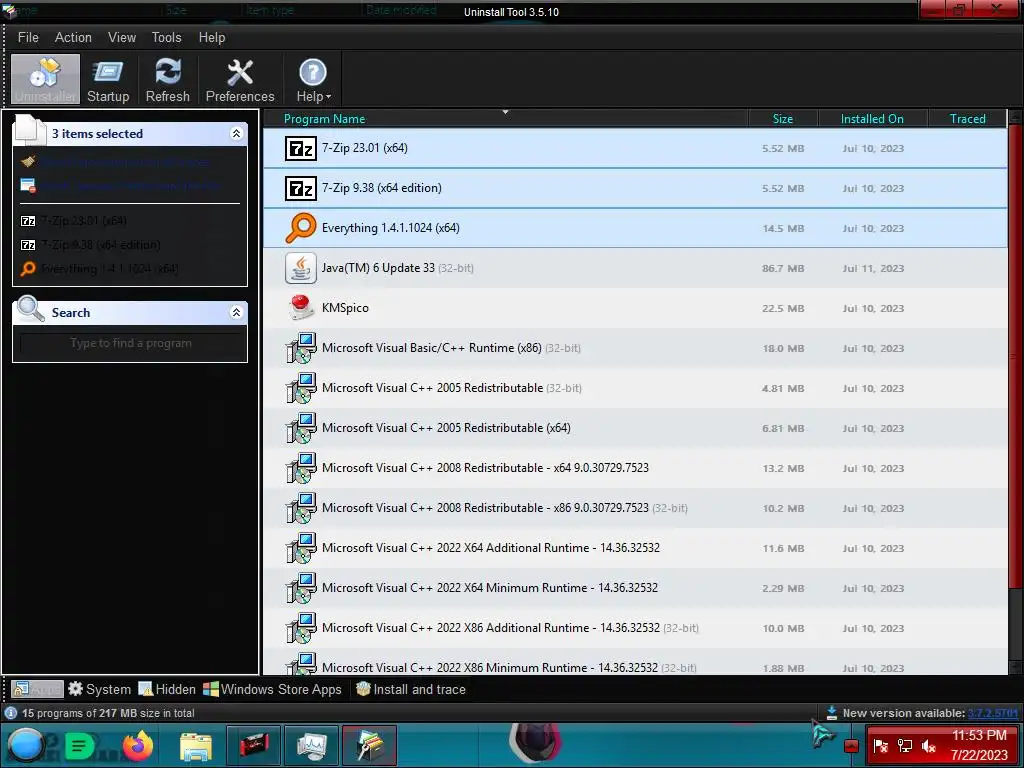Click the muted volume tray icon

(x=928, y=746)
